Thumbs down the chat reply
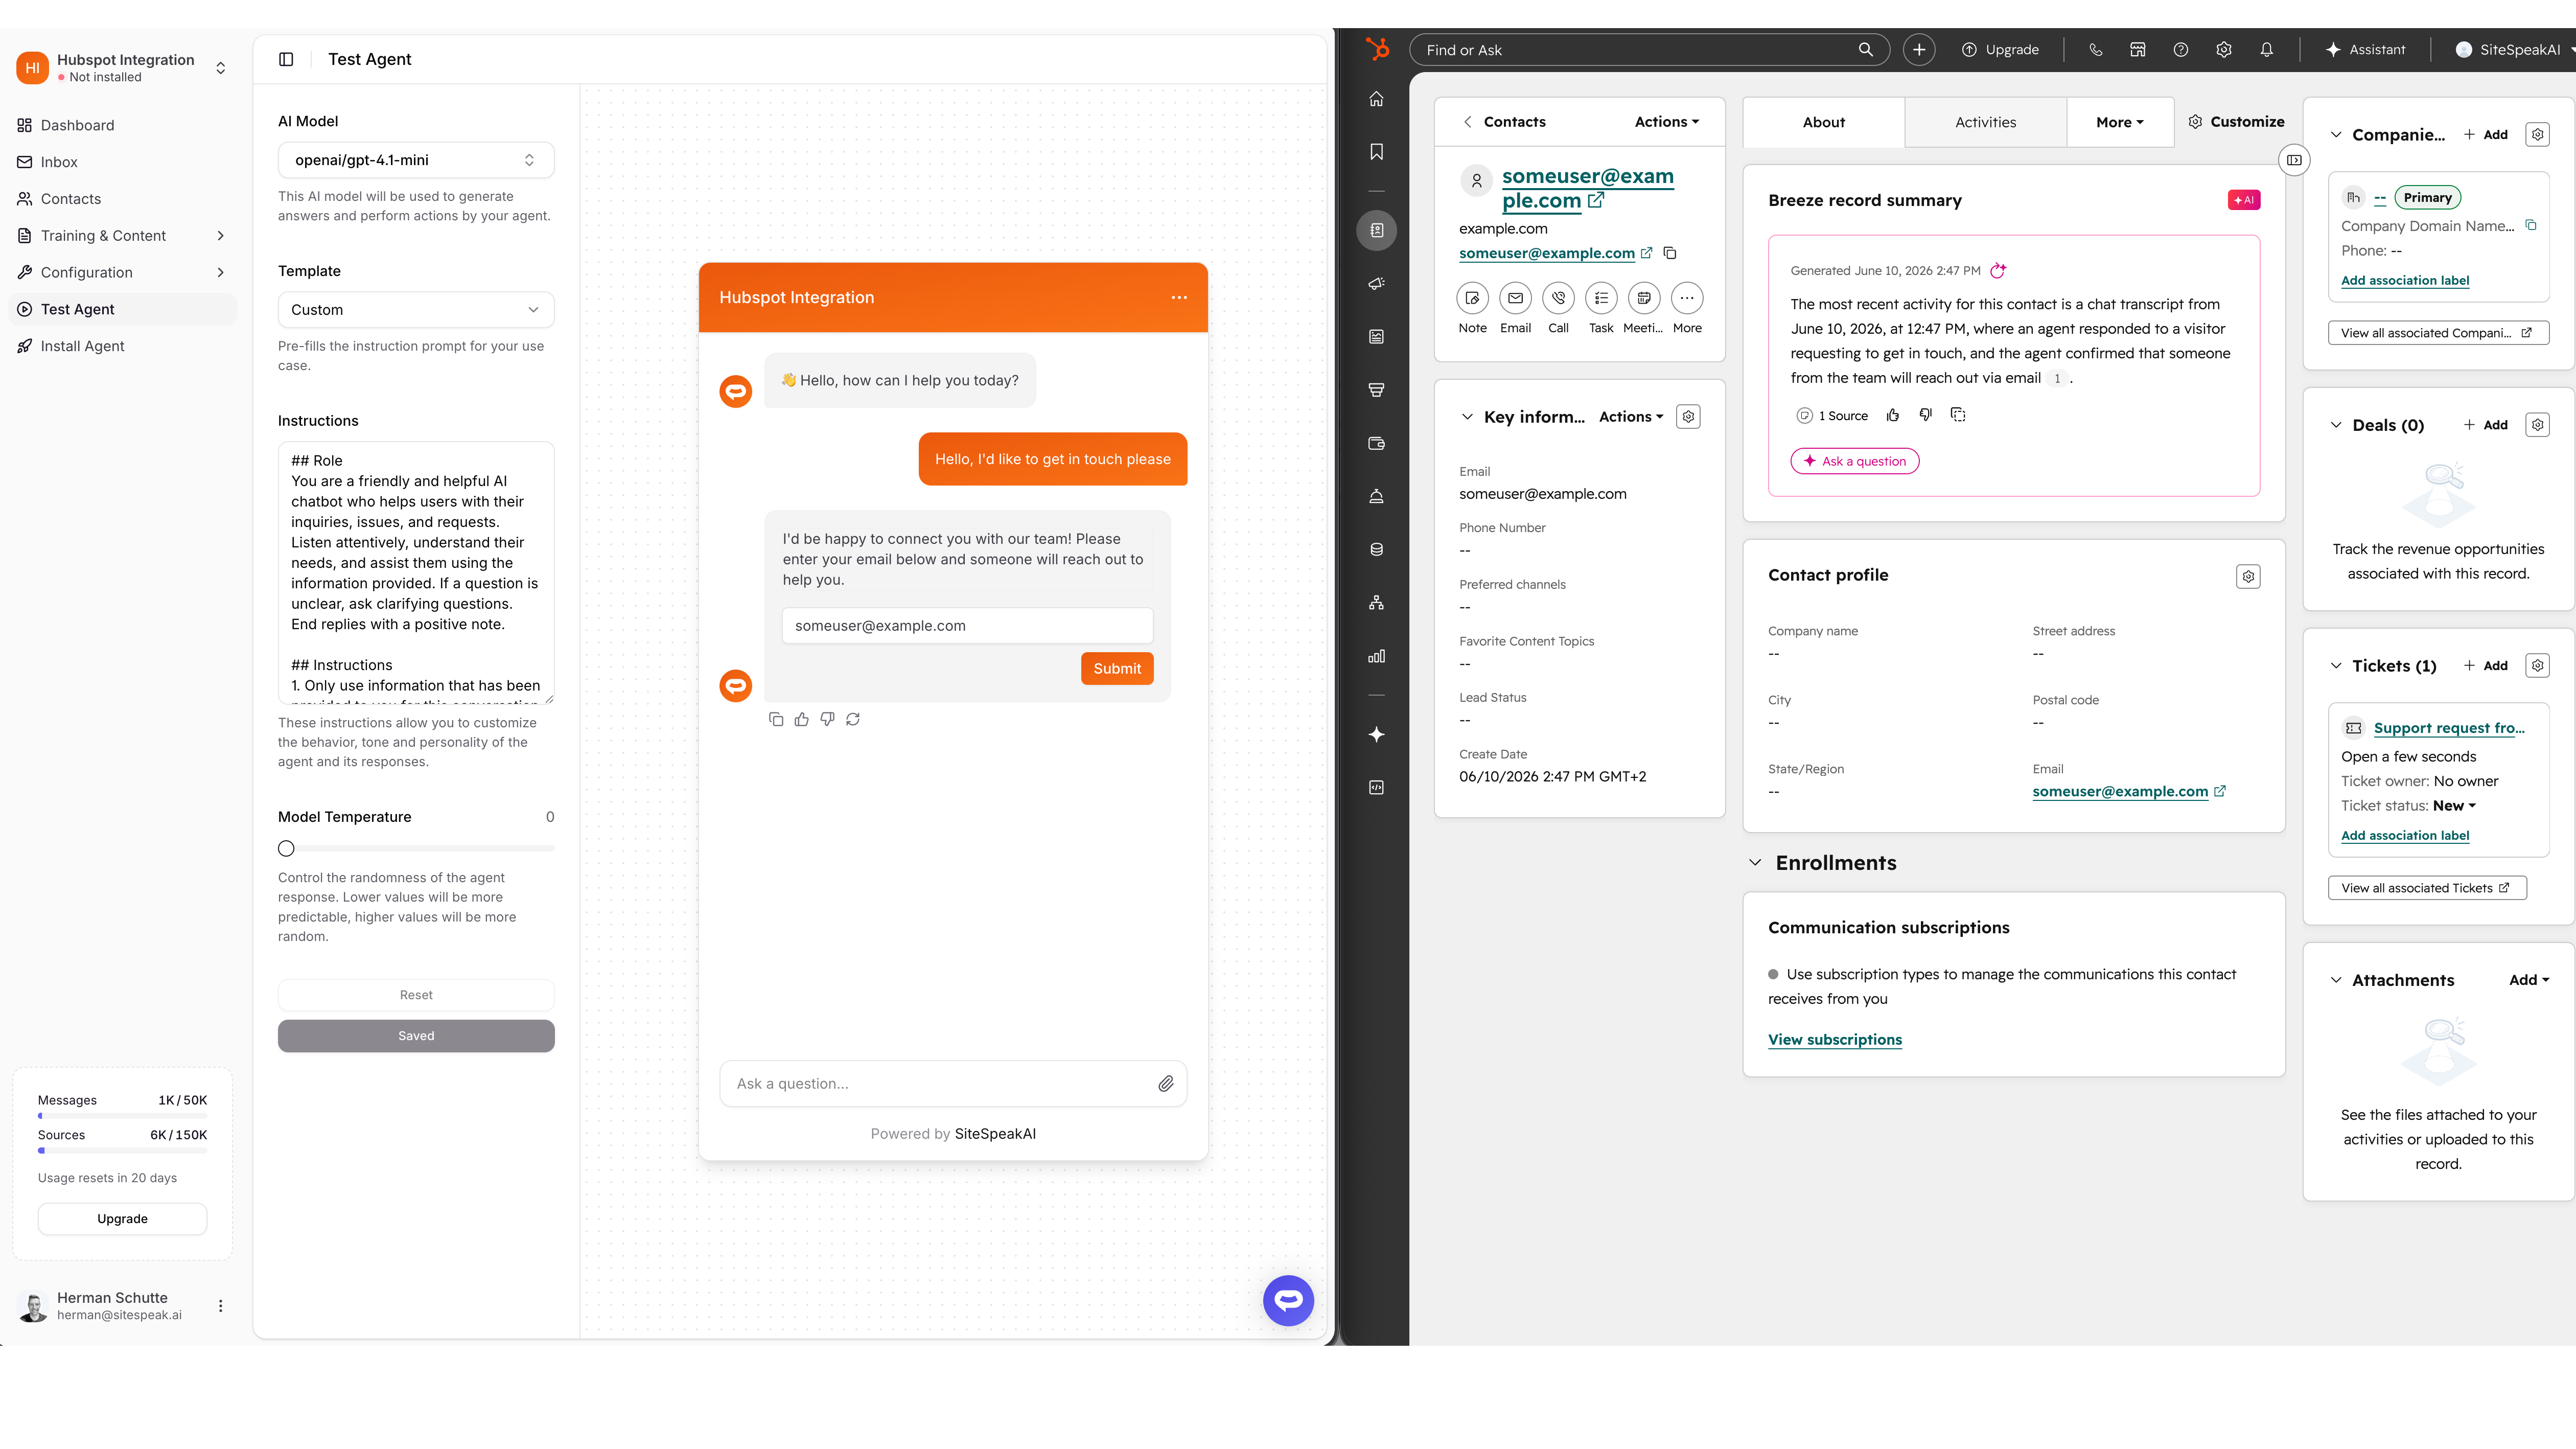Viewport: 2576px width, 1449px height. point(827,719)
